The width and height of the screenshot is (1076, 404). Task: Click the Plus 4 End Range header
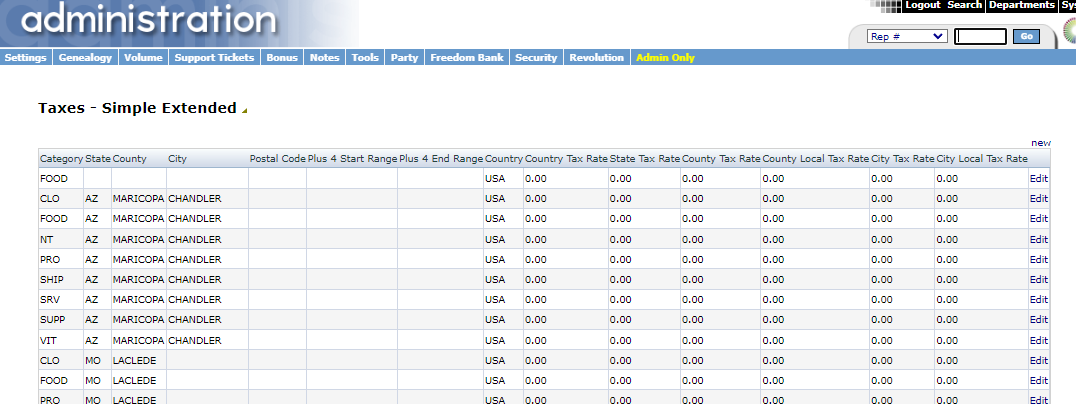tap(441, 158)
